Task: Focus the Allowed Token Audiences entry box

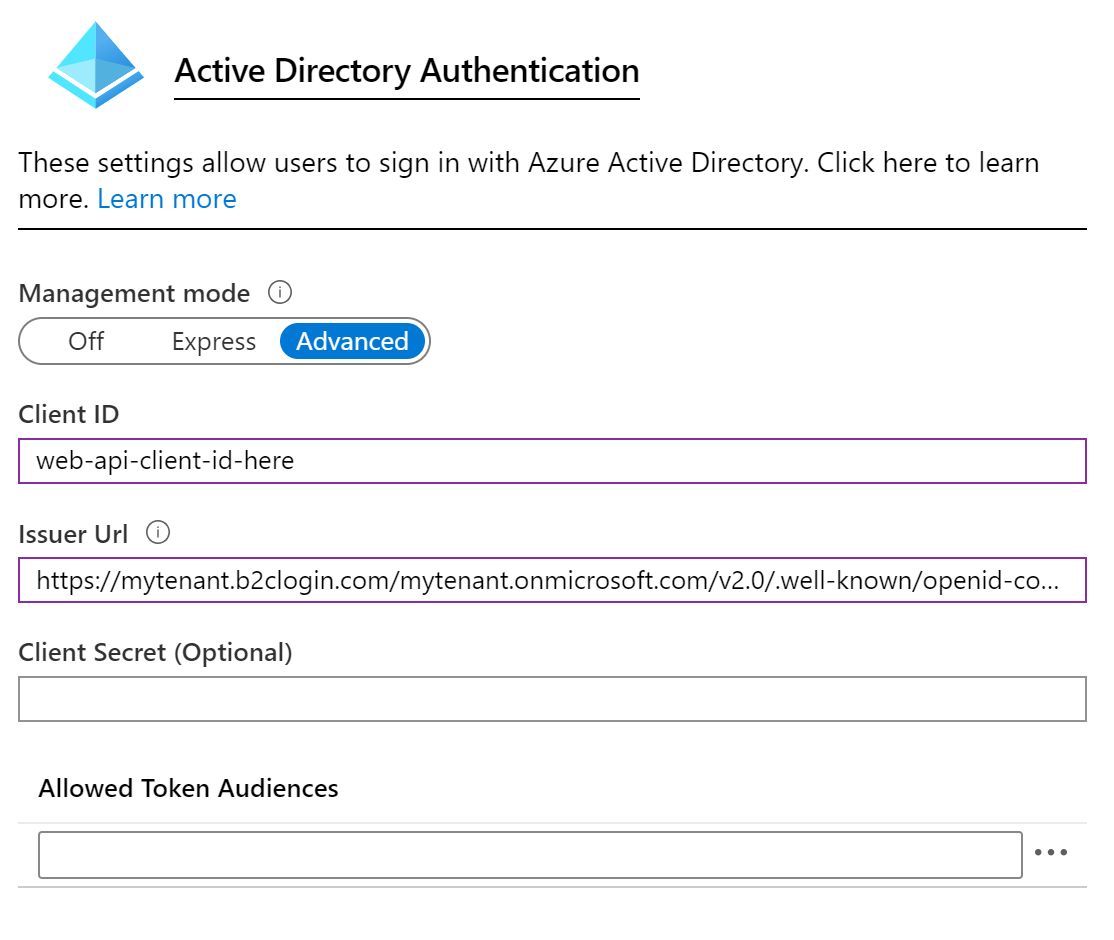Action: [x=530, y=854]
